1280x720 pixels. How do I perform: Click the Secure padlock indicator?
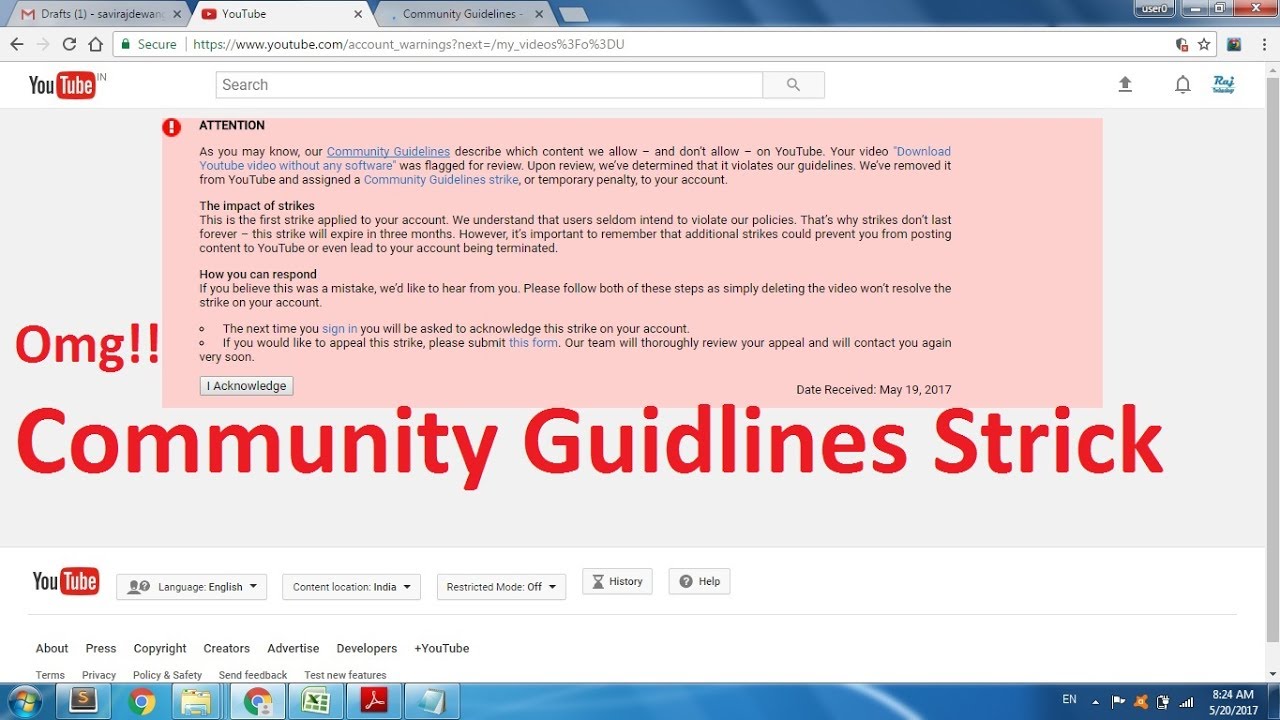pos(148,44)
